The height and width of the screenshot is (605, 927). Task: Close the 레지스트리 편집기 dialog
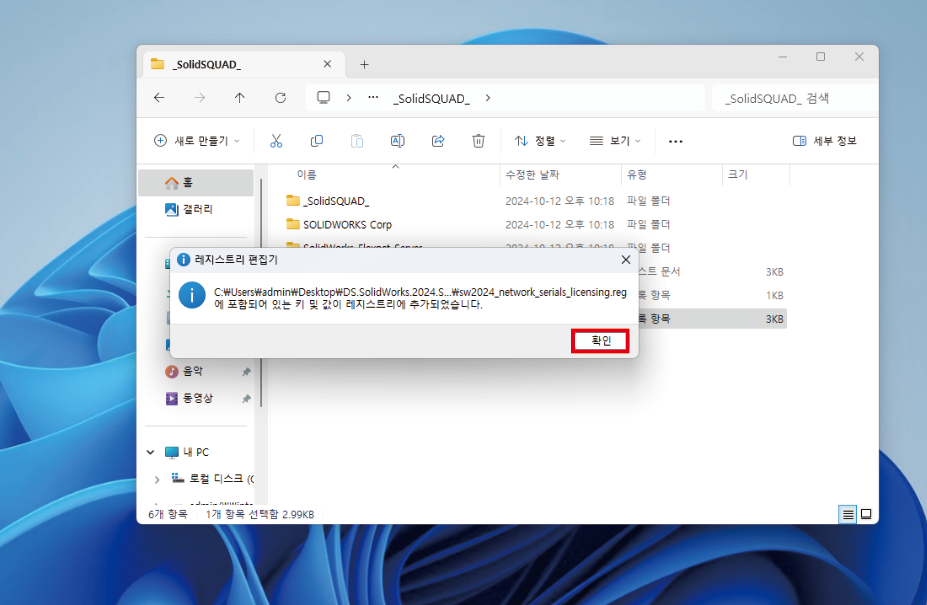tap(625, 260)
